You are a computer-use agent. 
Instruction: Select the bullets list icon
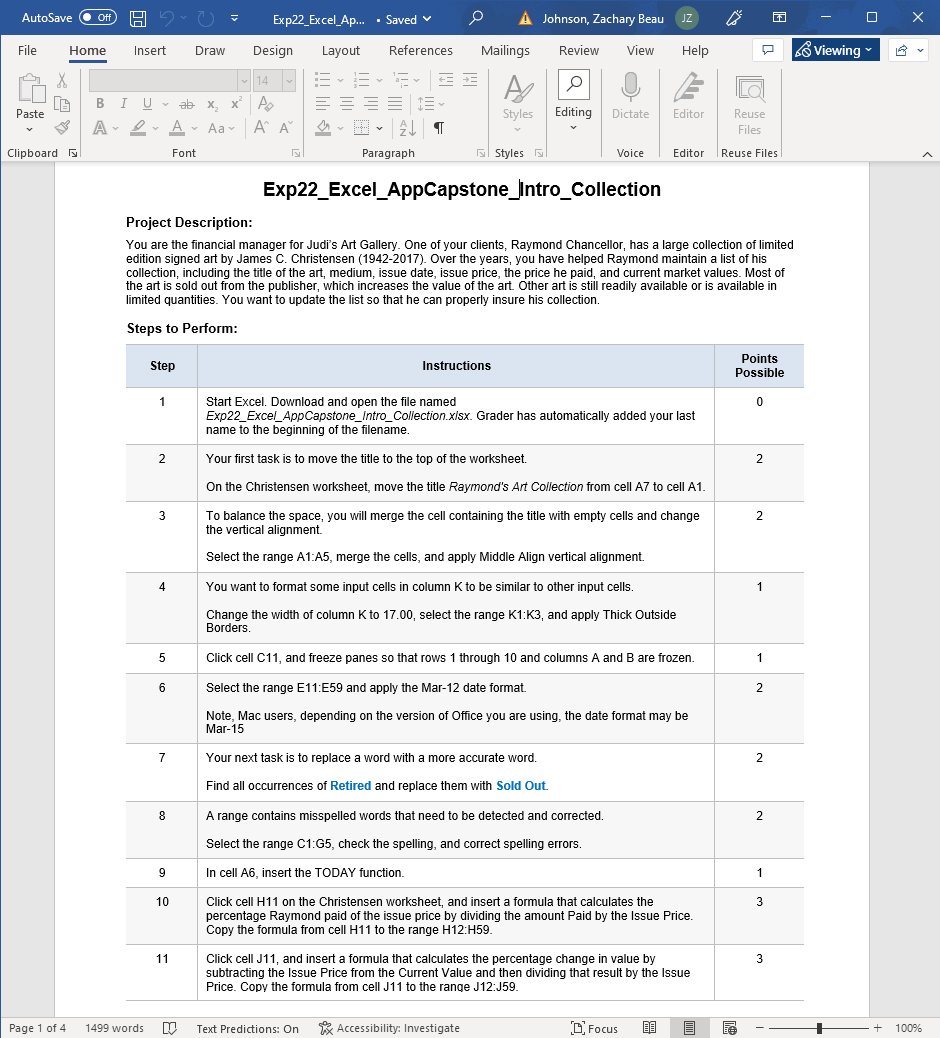(x=322, y=80)
